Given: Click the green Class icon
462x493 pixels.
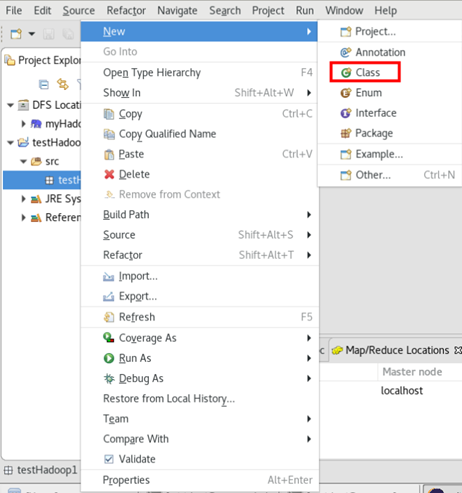Looking at the screenshot, I should point(346,72).
